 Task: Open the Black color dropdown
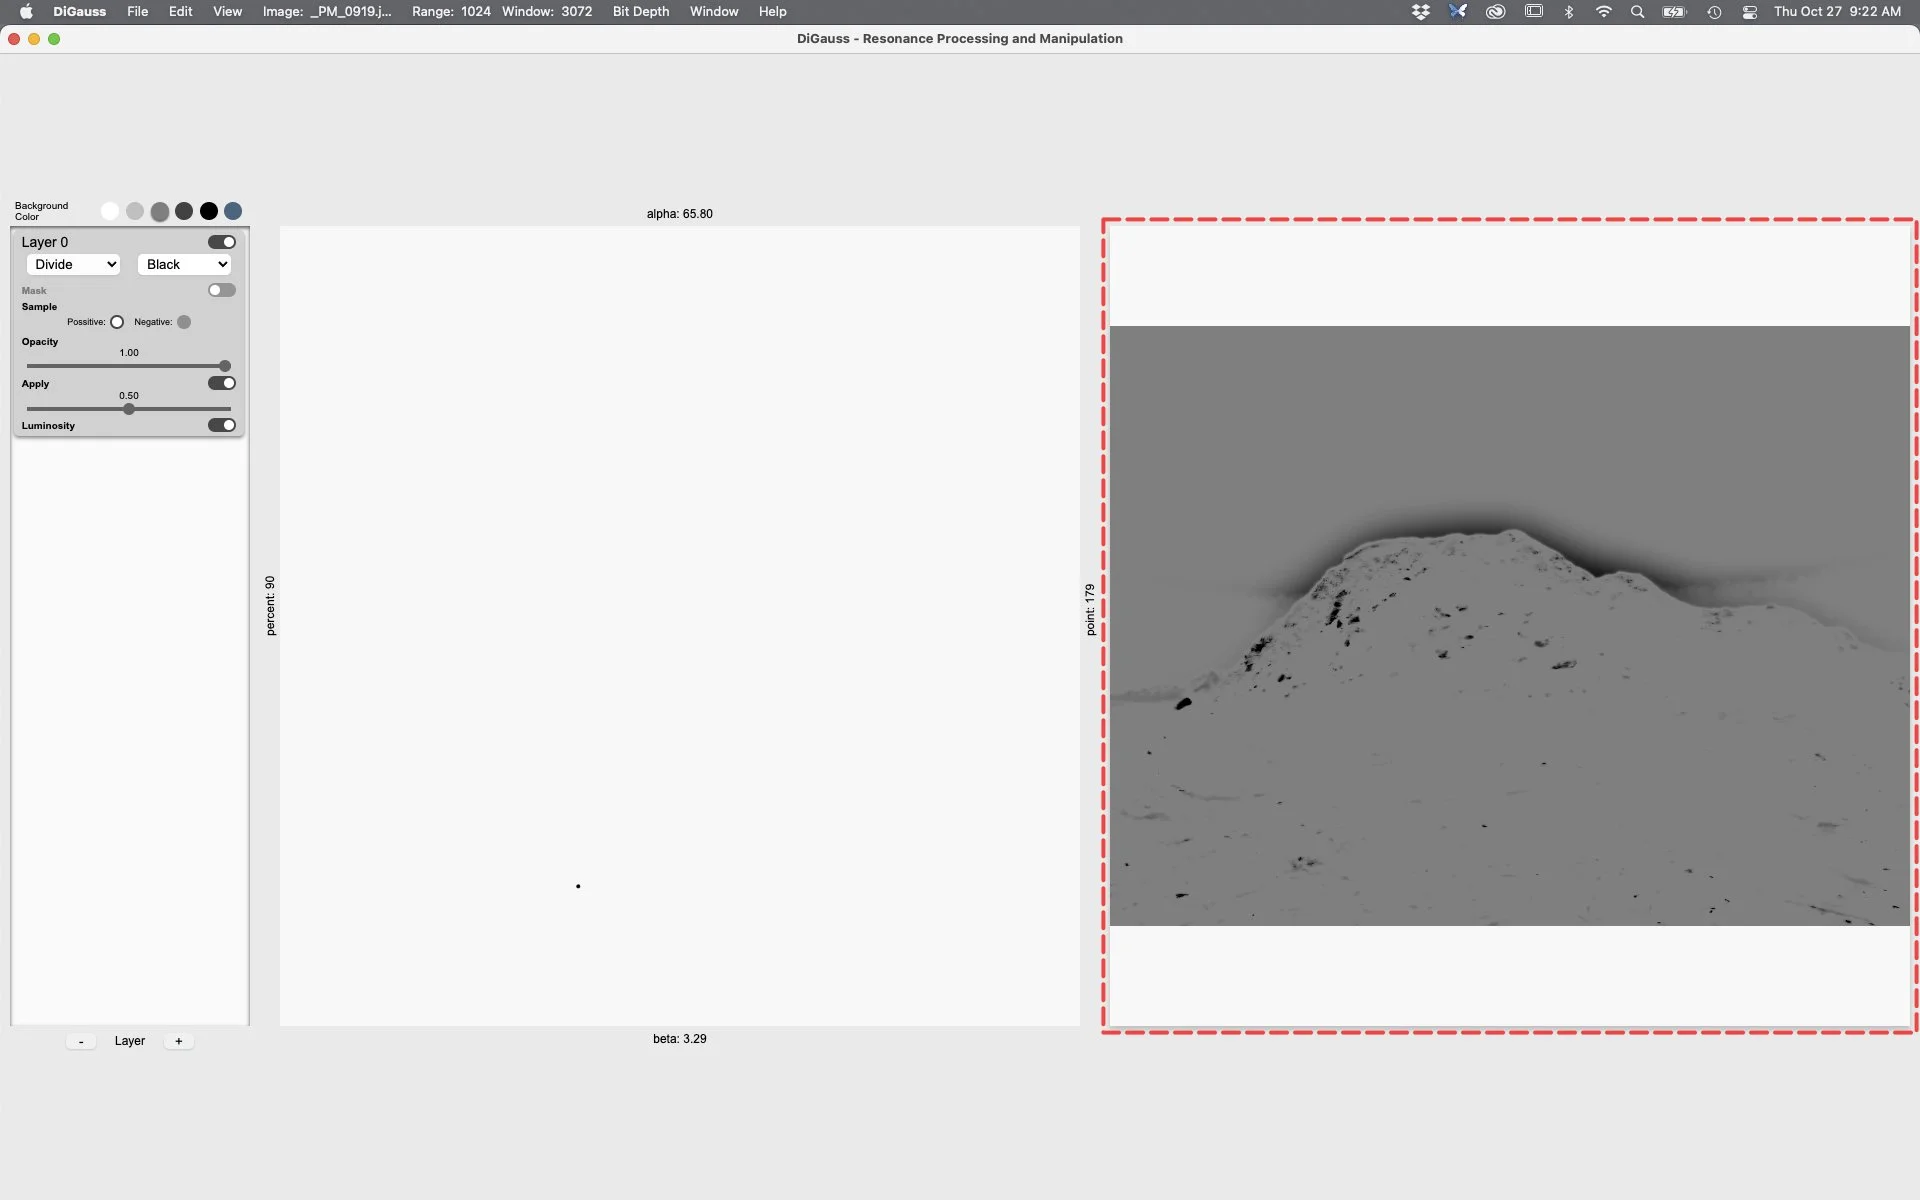185,264
